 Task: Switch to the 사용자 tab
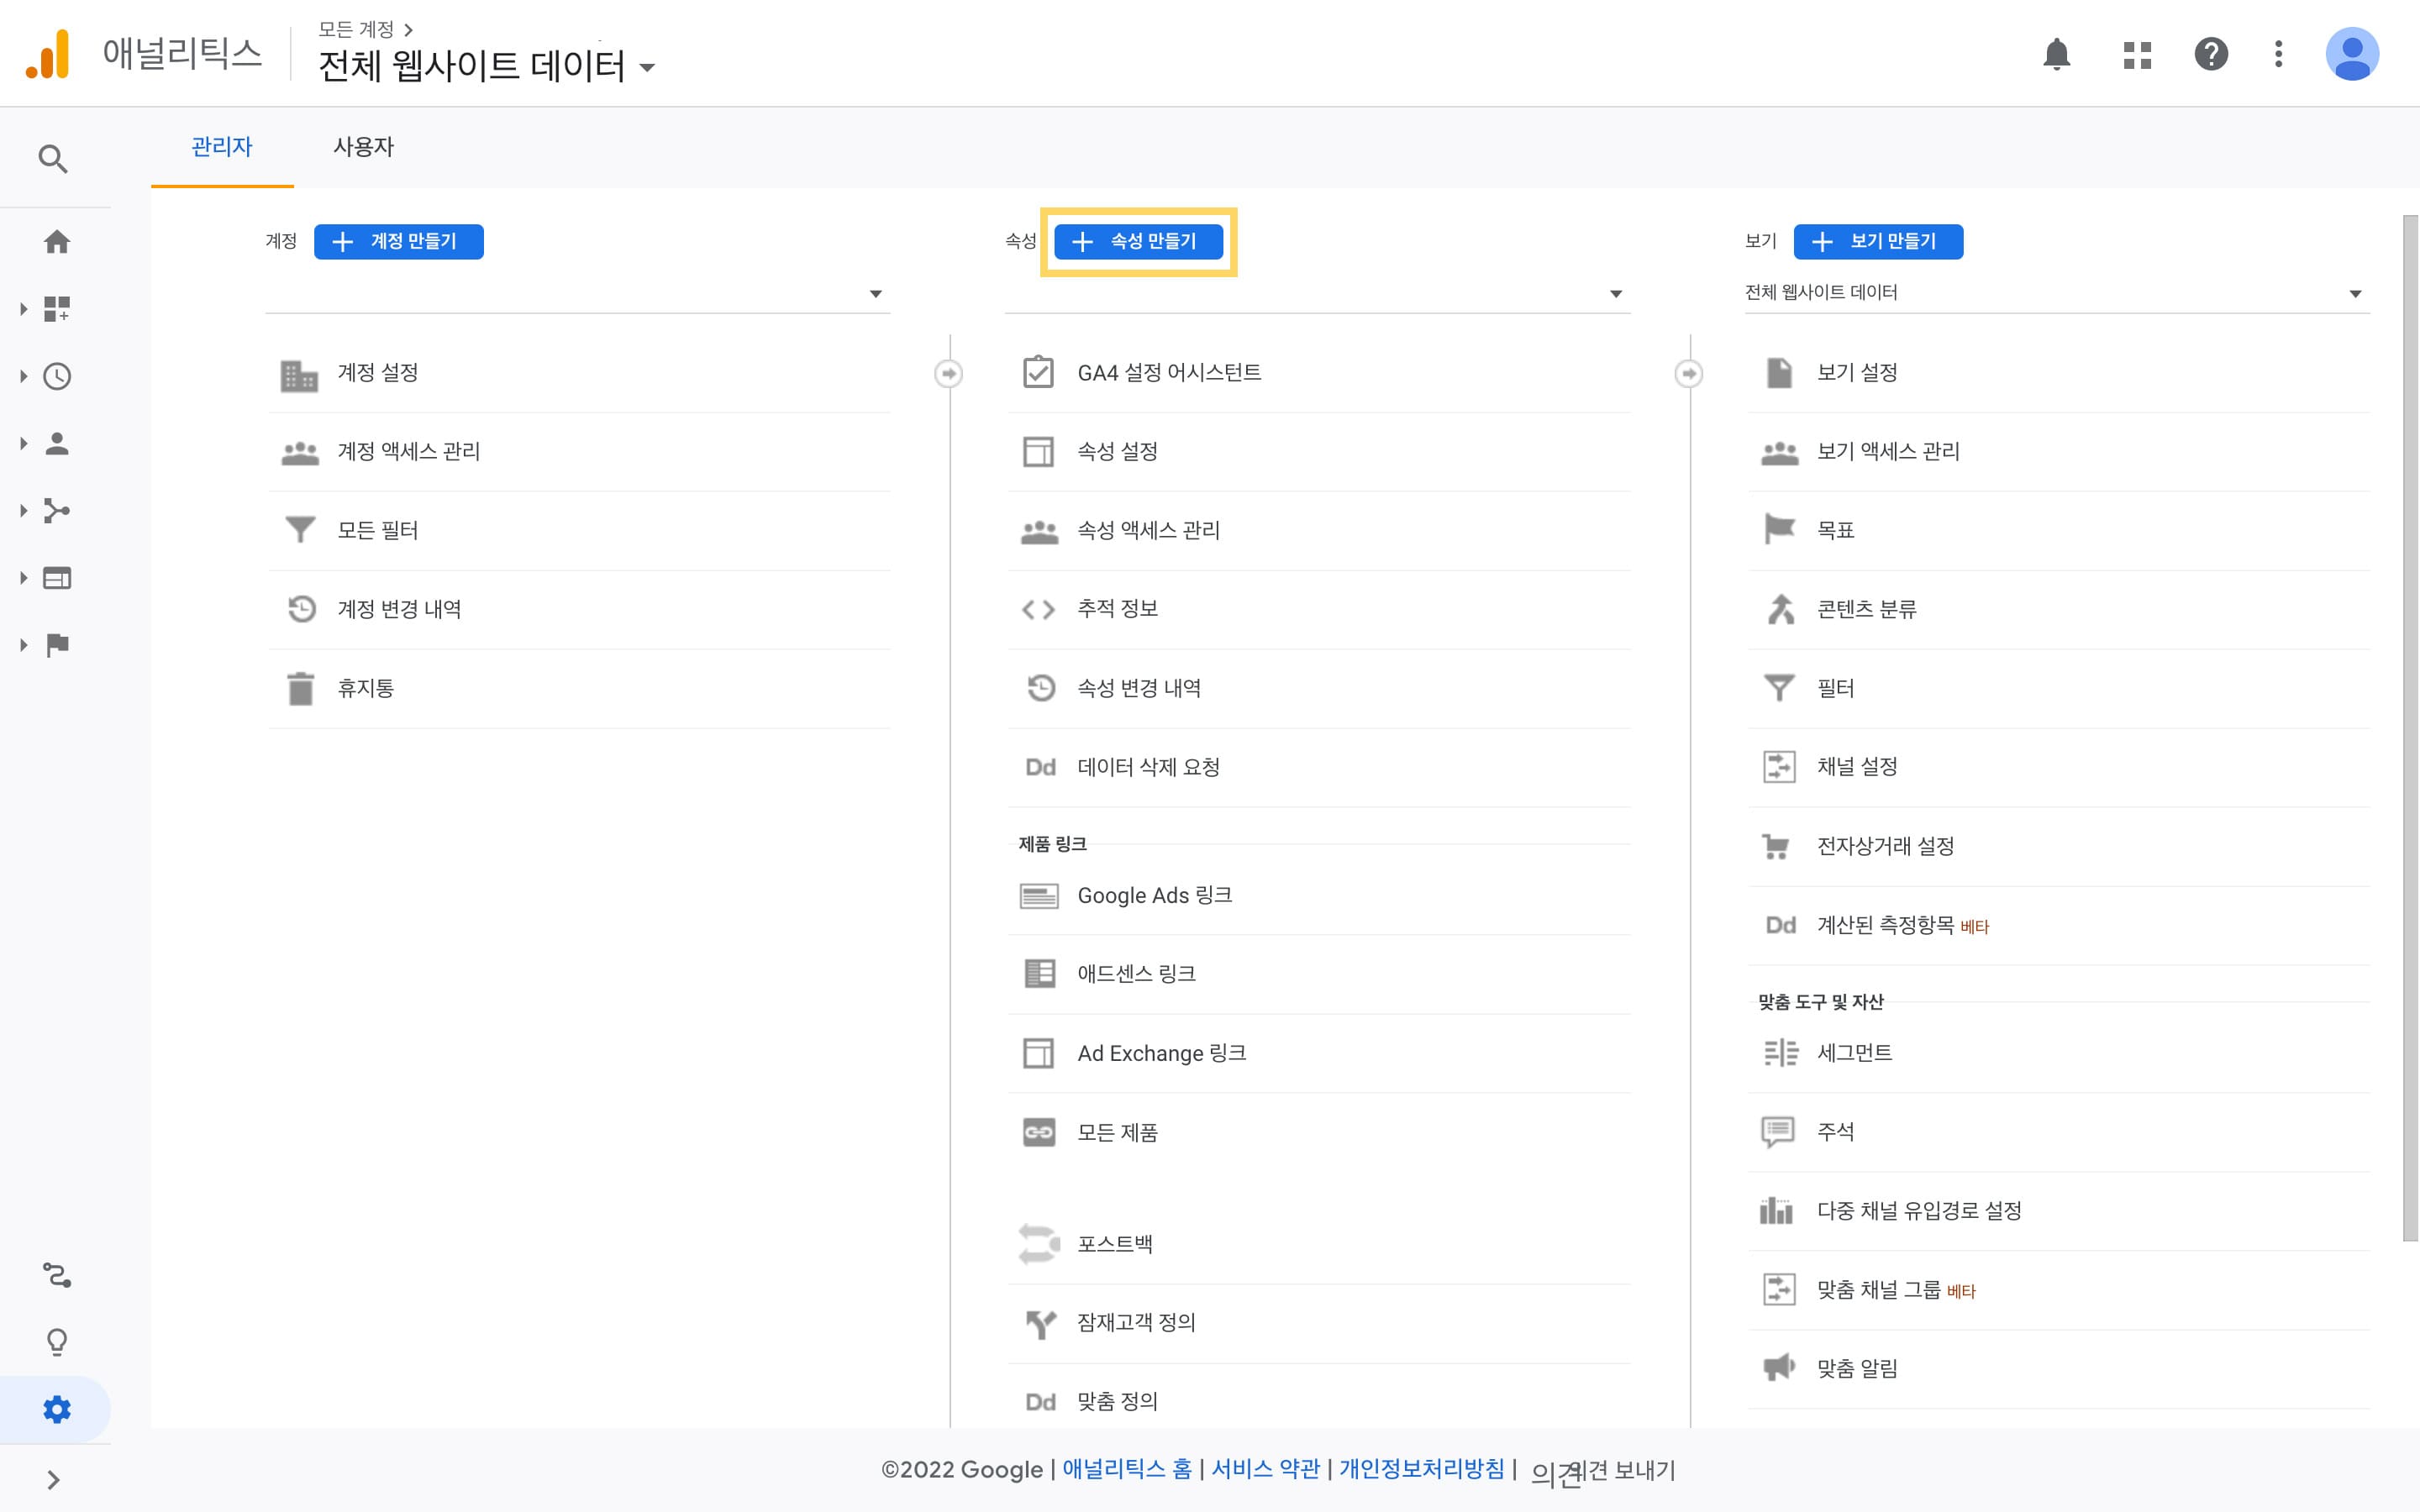(x=363, y=147)
